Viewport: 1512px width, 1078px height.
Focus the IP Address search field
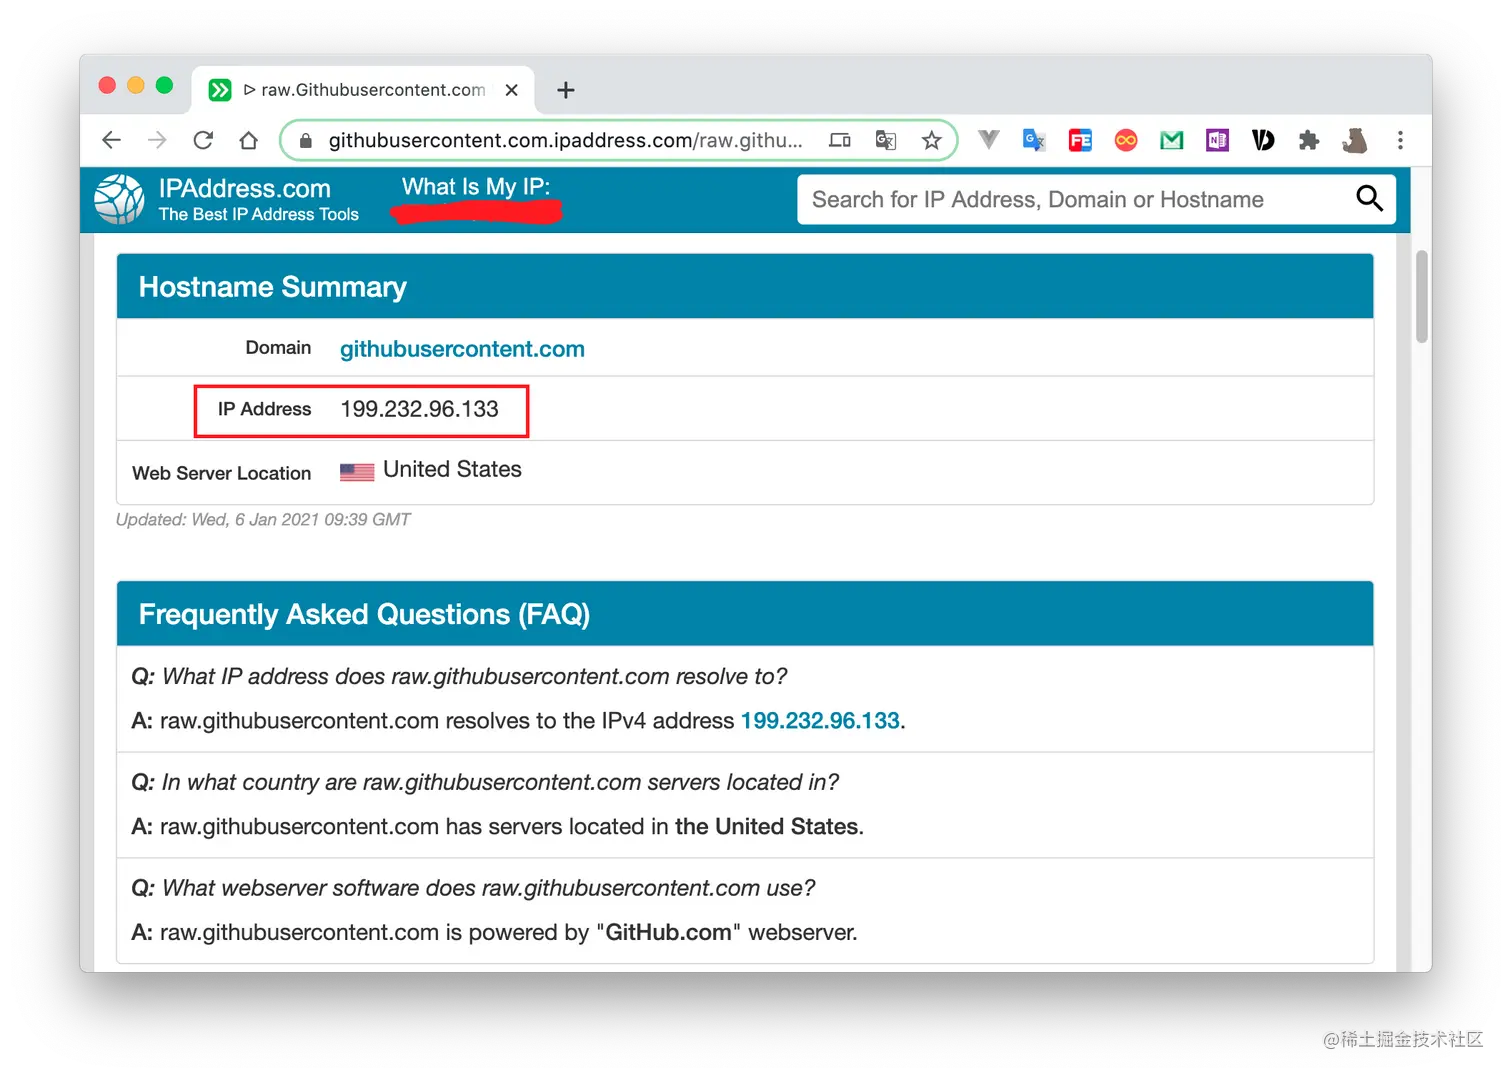(1074, 200)
